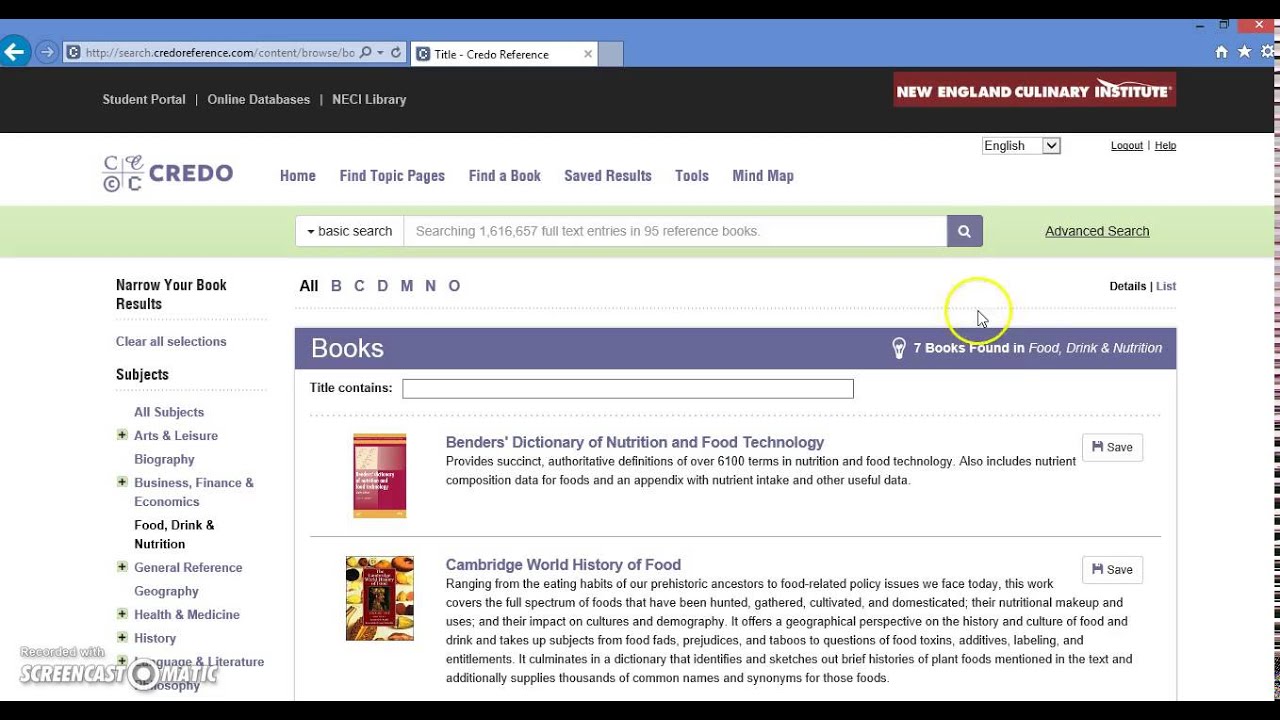Expand the Arts & Leisure subject
The image size is (1280, 720).
[x=122, y=435]
